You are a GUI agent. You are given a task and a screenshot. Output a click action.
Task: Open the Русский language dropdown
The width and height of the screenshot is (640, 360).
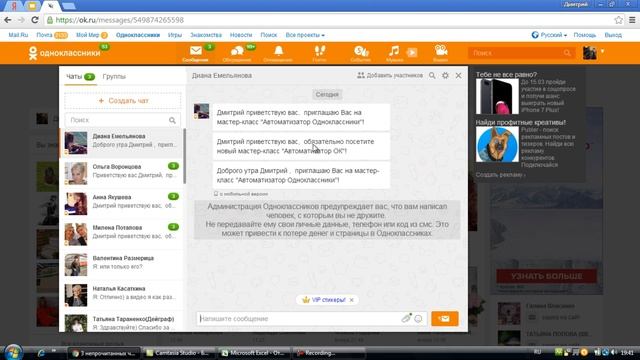(x=549, y=35)
